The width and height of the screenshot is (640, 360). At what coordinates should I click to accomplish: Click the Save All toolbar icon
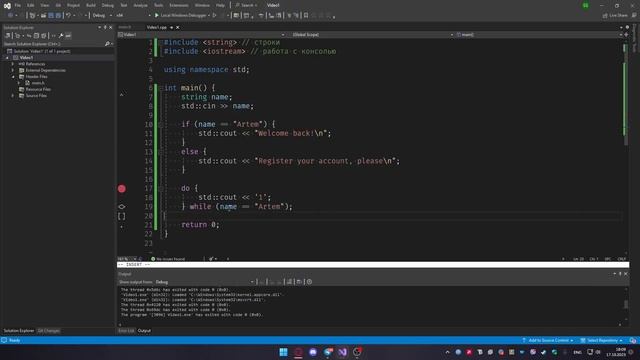pos(58,16)
